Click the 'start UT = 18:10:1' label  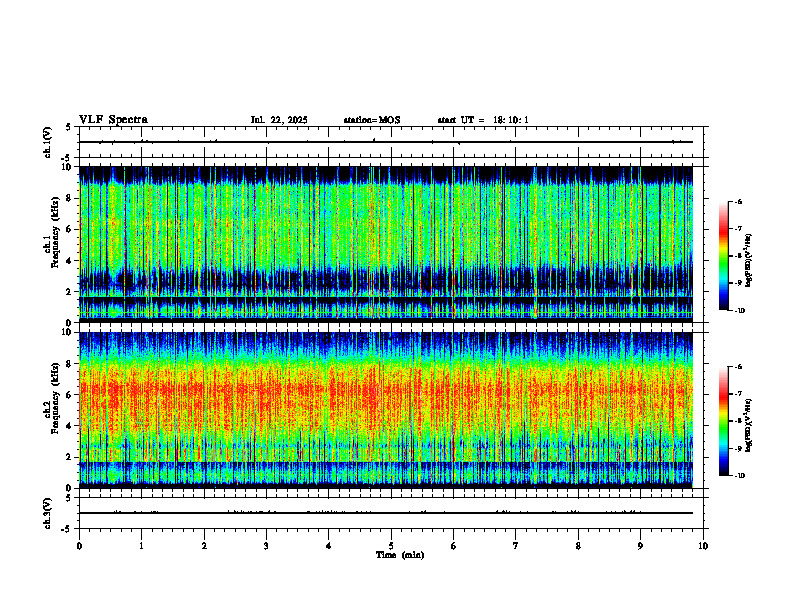pos(483,120)
